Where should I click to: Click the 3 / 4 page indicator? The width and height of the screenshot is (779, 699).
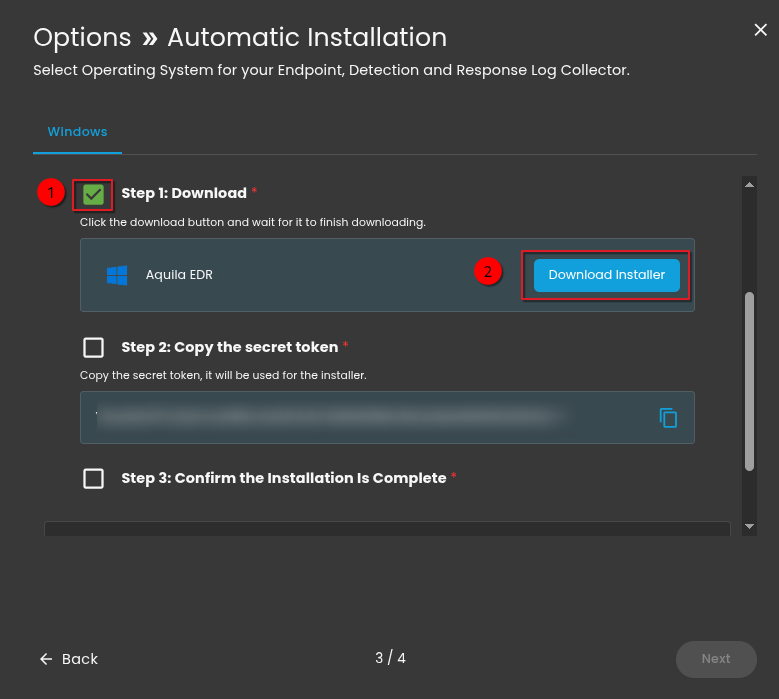click(390, 658)
